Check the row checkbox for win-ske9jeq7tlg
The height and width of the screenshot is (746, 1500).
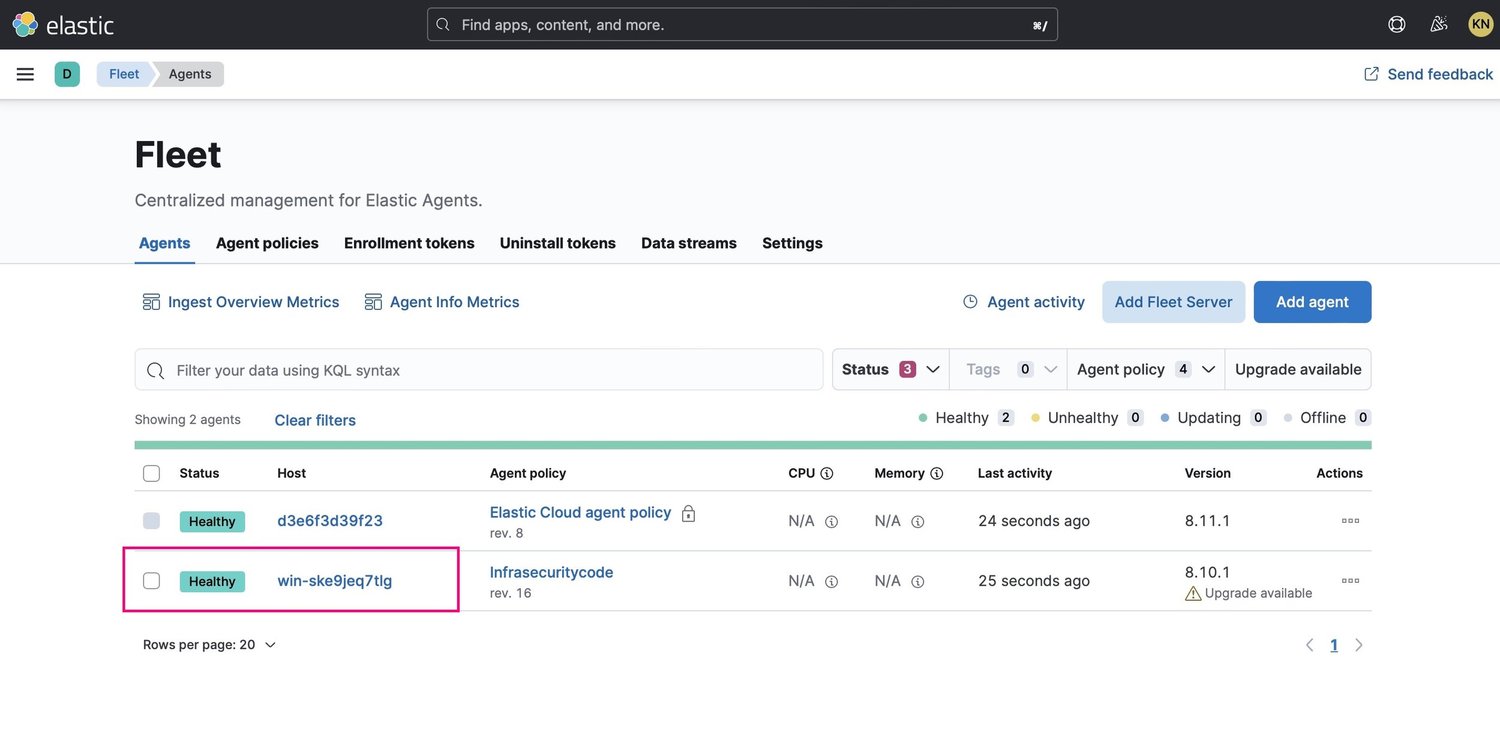pyautogui.click(x=151, y=579)
